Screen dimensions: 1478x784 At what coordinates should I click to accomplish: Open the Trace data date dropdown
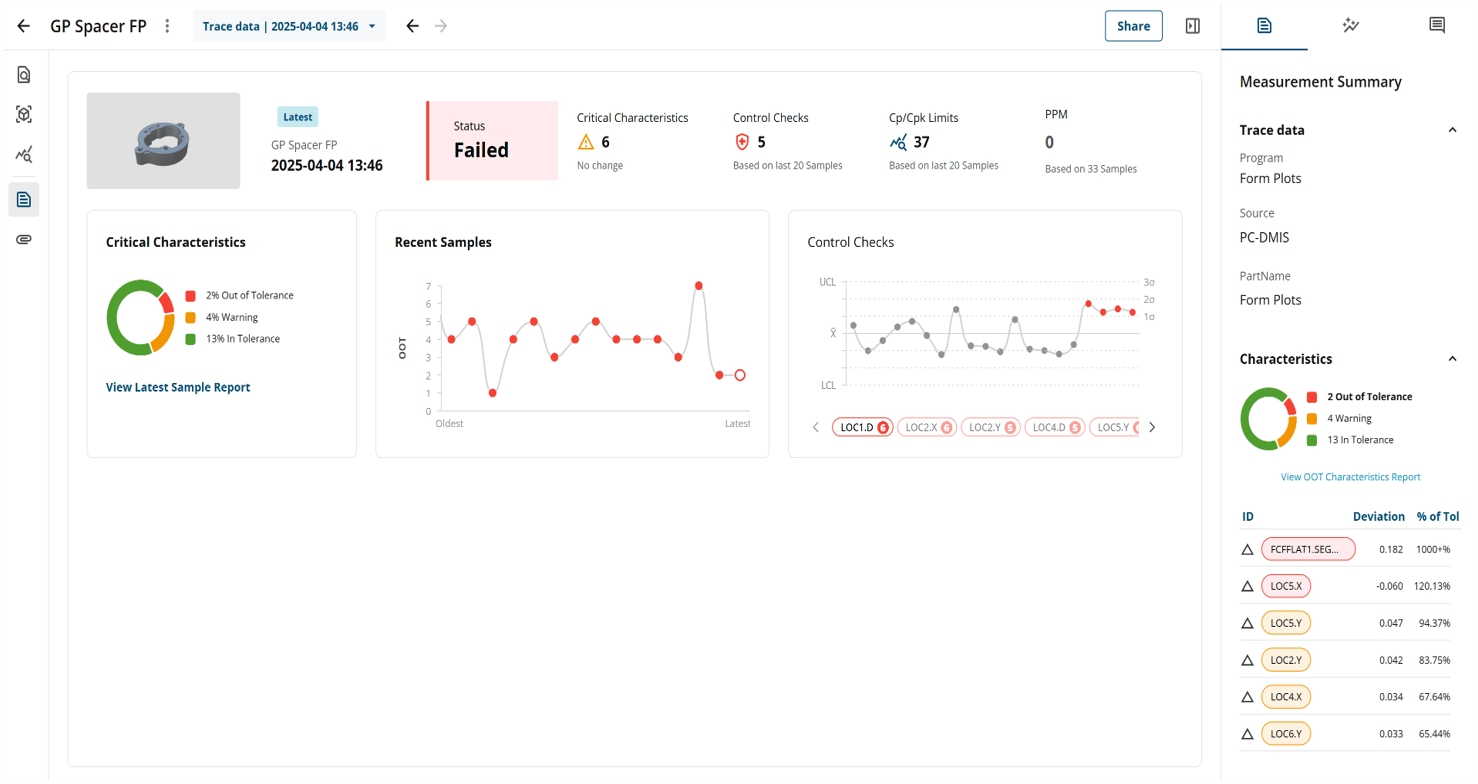[289, 26]
